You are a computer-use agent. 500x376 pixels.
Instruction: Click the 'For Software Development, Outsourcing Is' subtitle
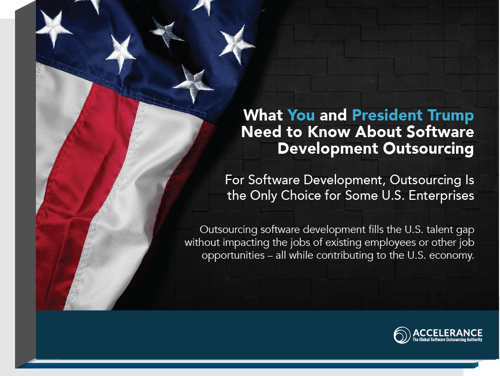coord(349,180)
